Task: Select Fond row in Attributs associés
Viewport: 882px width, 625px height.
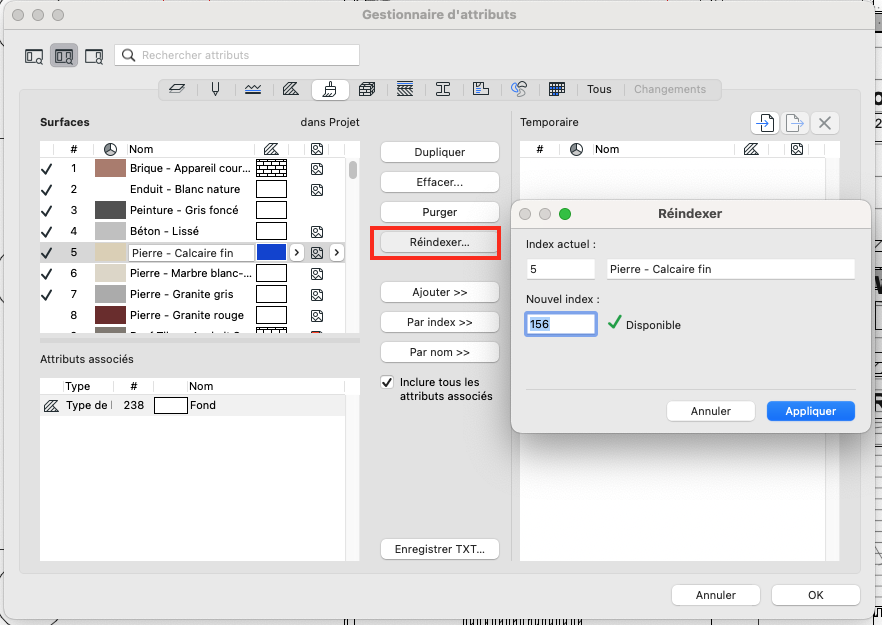Action: pyautogui.click(x=192, y=405)
